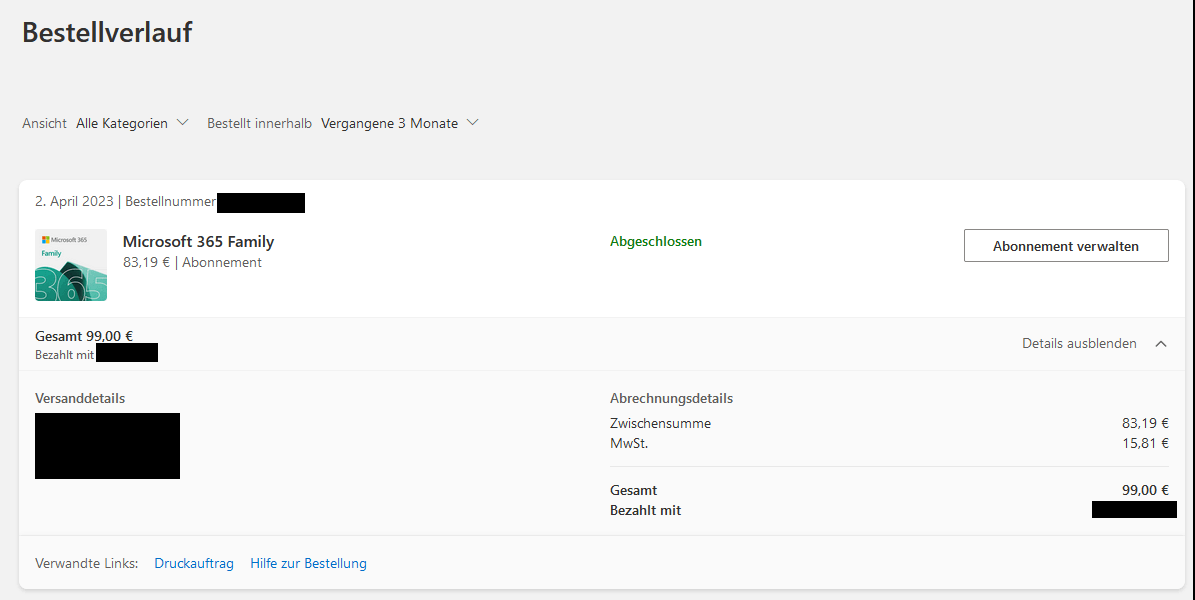Click the Gesamt 99,00 € summary text
Screen dimensions: 1195x600
point(84,336)
